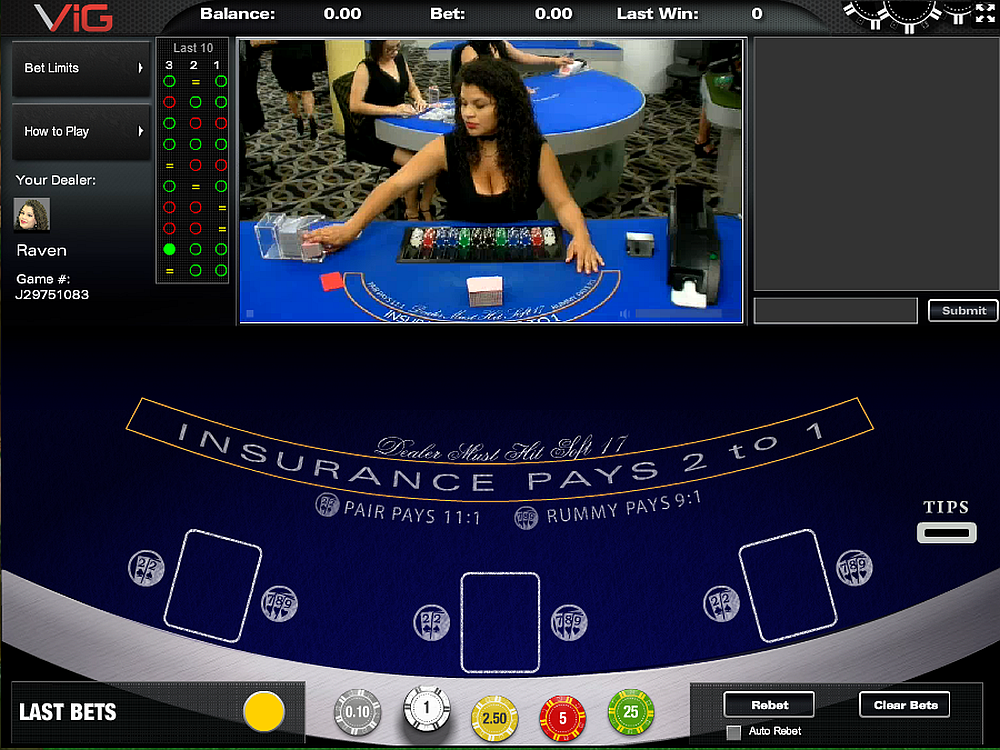
Task: Click the Last Win value
Action: tap(757, 14)
